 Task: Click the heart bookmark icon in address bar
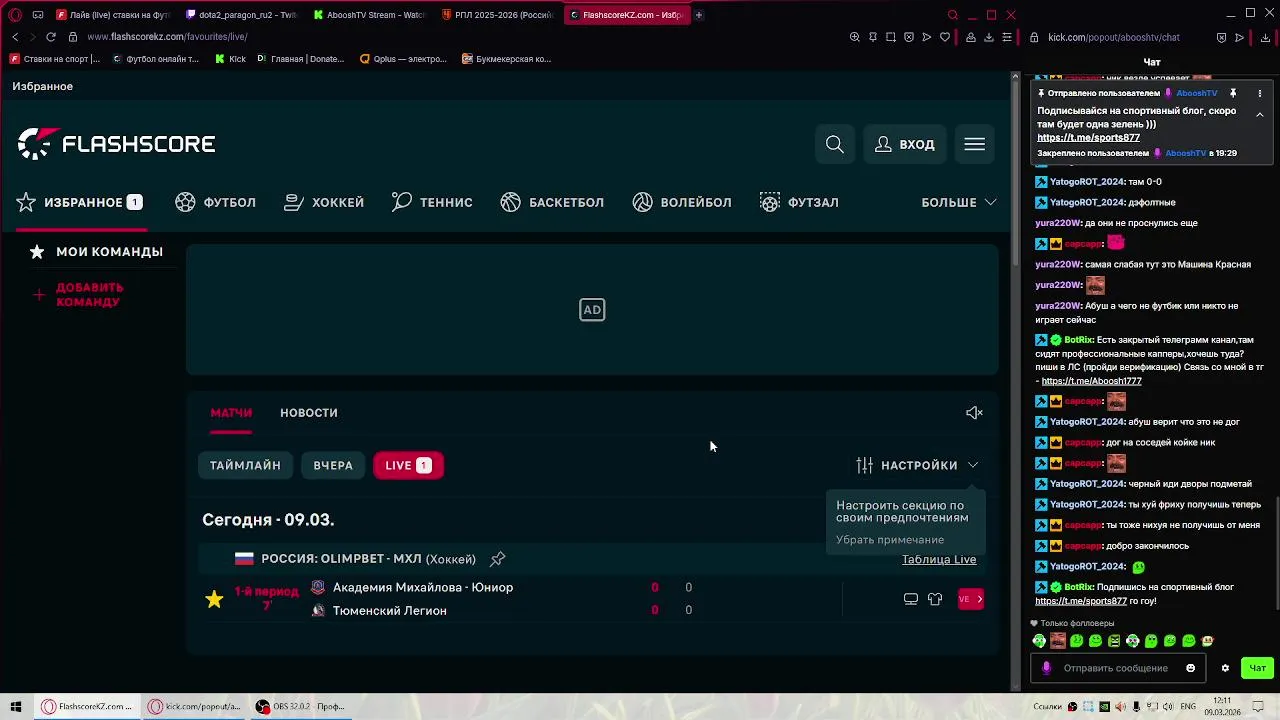945,37
